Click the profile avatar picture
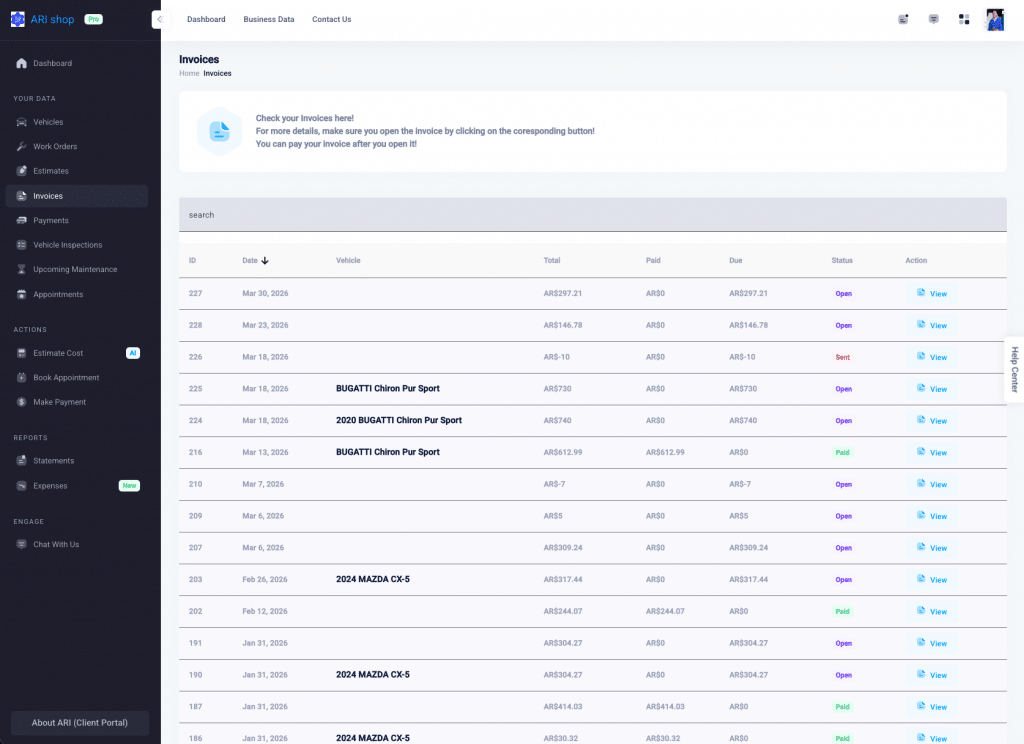This screenshot has height=744, width=1024. click(994, 18)
